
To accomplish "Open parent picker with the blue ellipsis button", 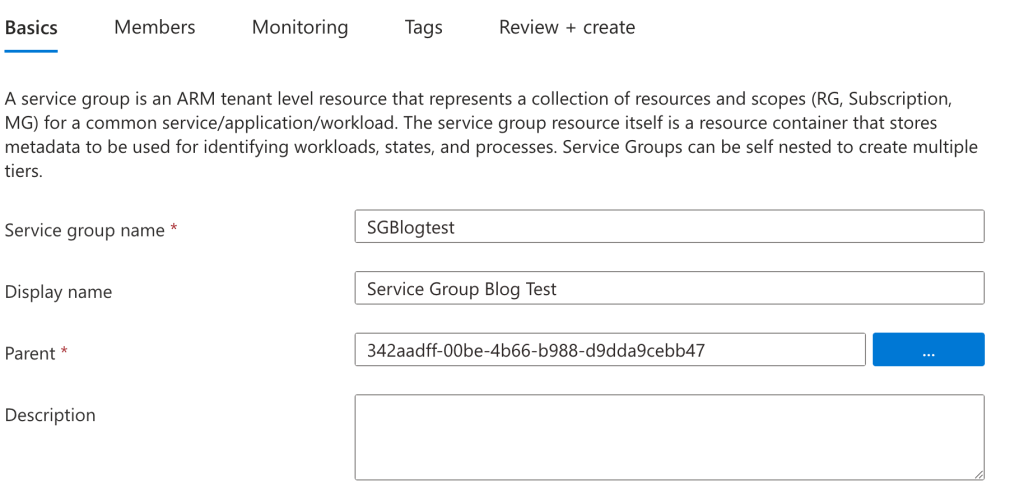I will (x=928, y=350).
